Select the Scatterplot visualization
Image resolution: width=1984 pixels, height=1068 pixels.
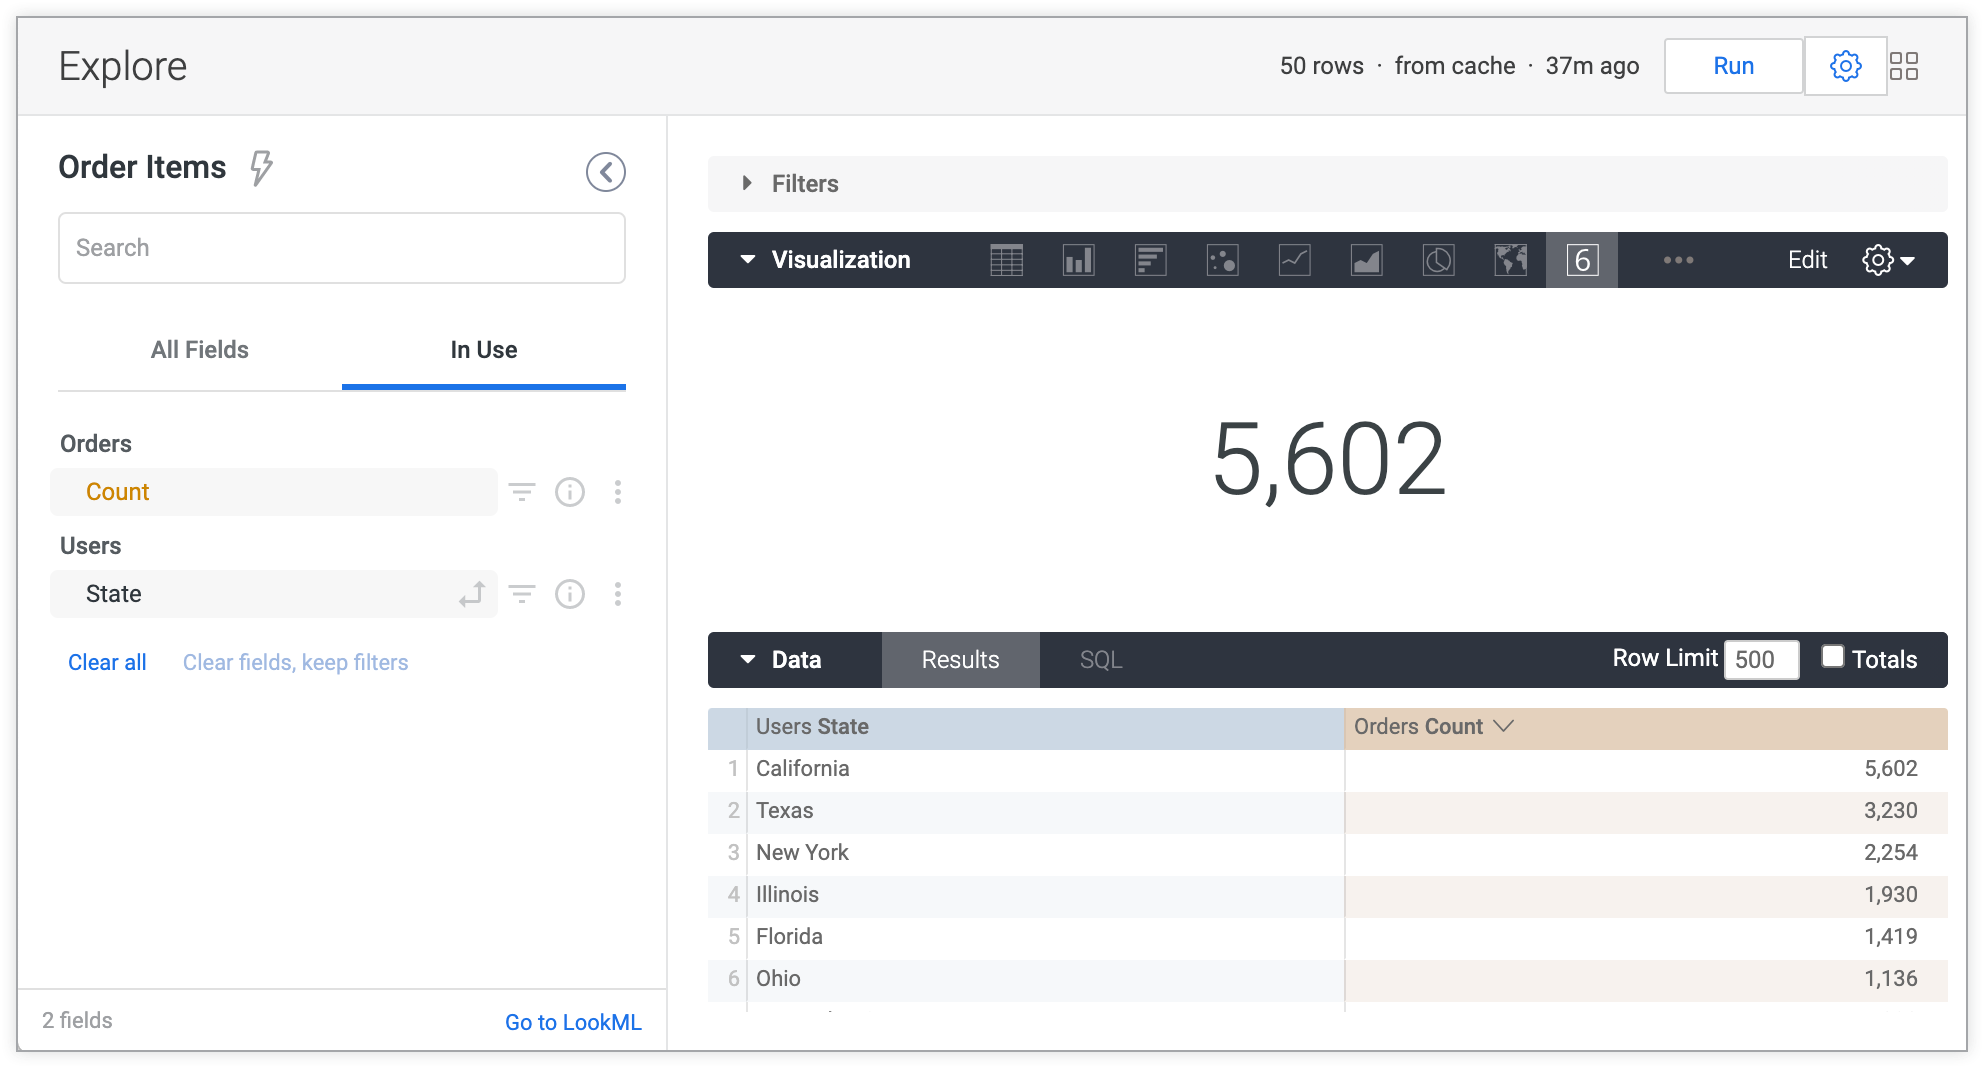(x=1223, y=260)
